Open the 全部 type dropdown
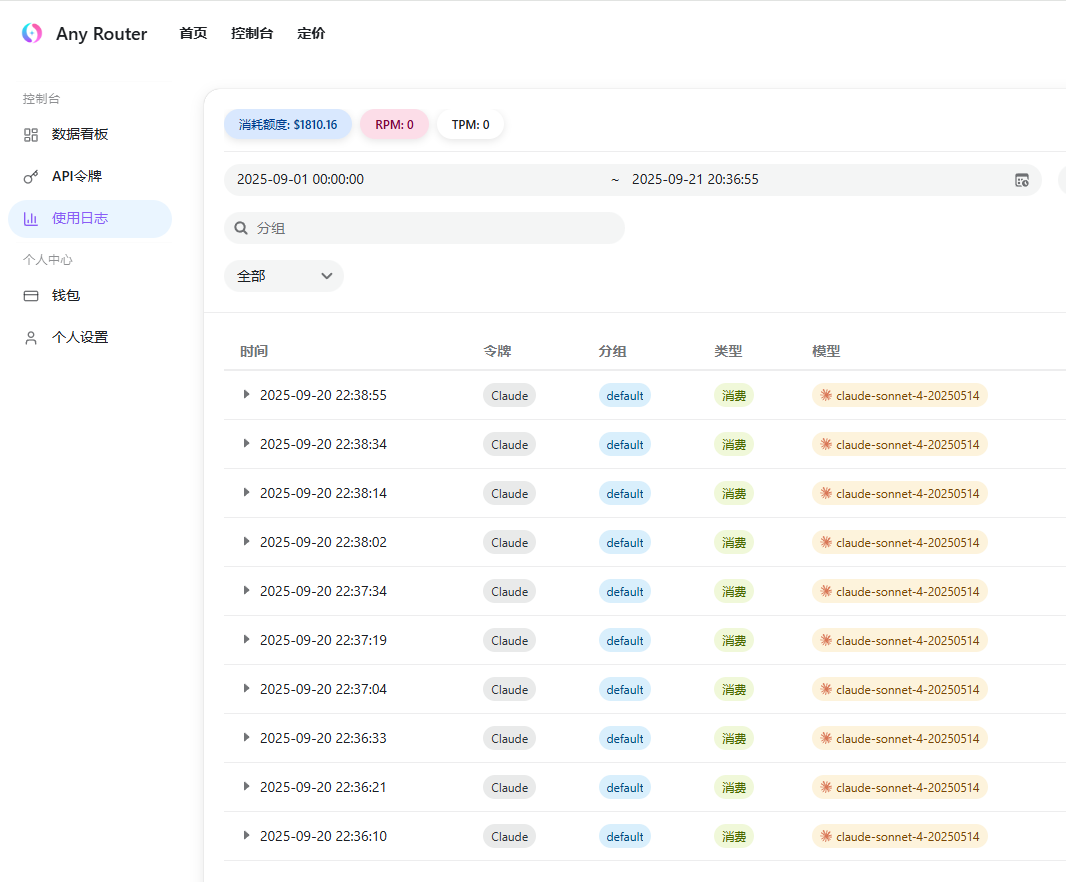Image resolution: width=1066 pixels, height=882 pixels. pos(283,276)
